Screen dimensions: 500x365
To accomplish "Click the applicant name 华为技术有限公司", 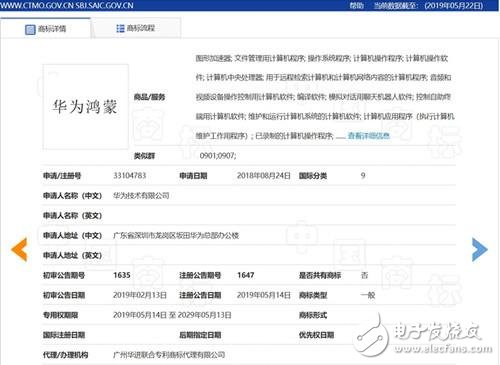I will coord(141,196).
